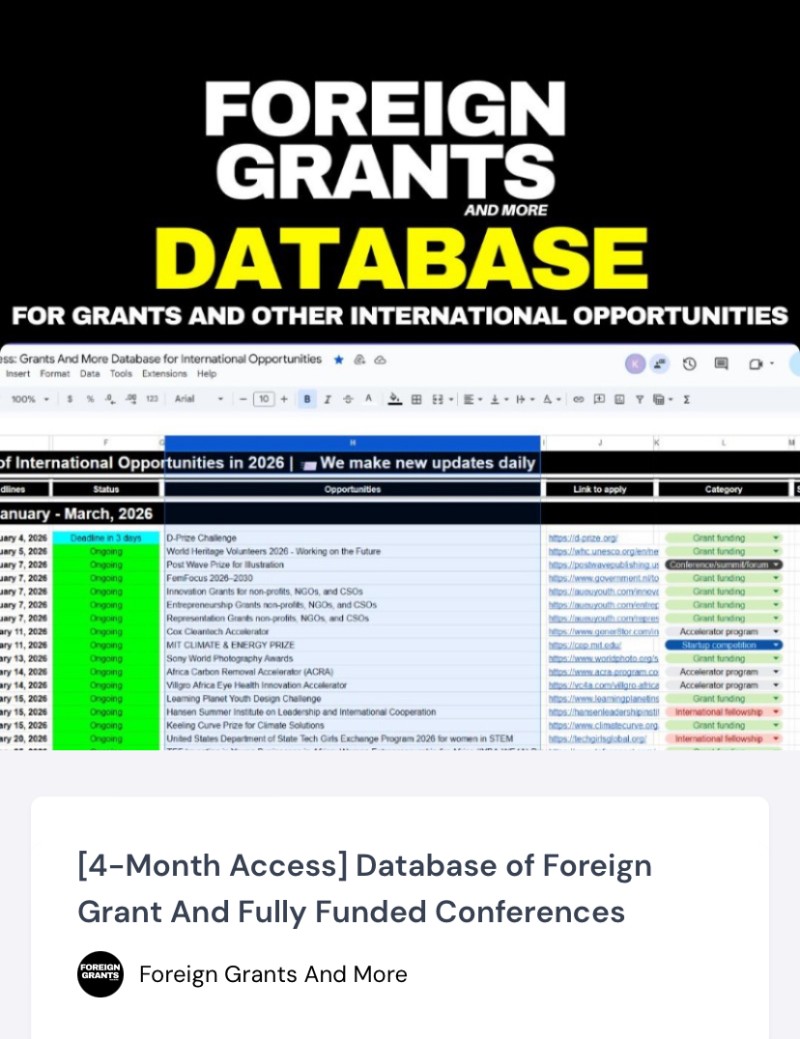Insert a comment with the toolbar icon
800x1039 pixels.
click(x=599, y=399)
